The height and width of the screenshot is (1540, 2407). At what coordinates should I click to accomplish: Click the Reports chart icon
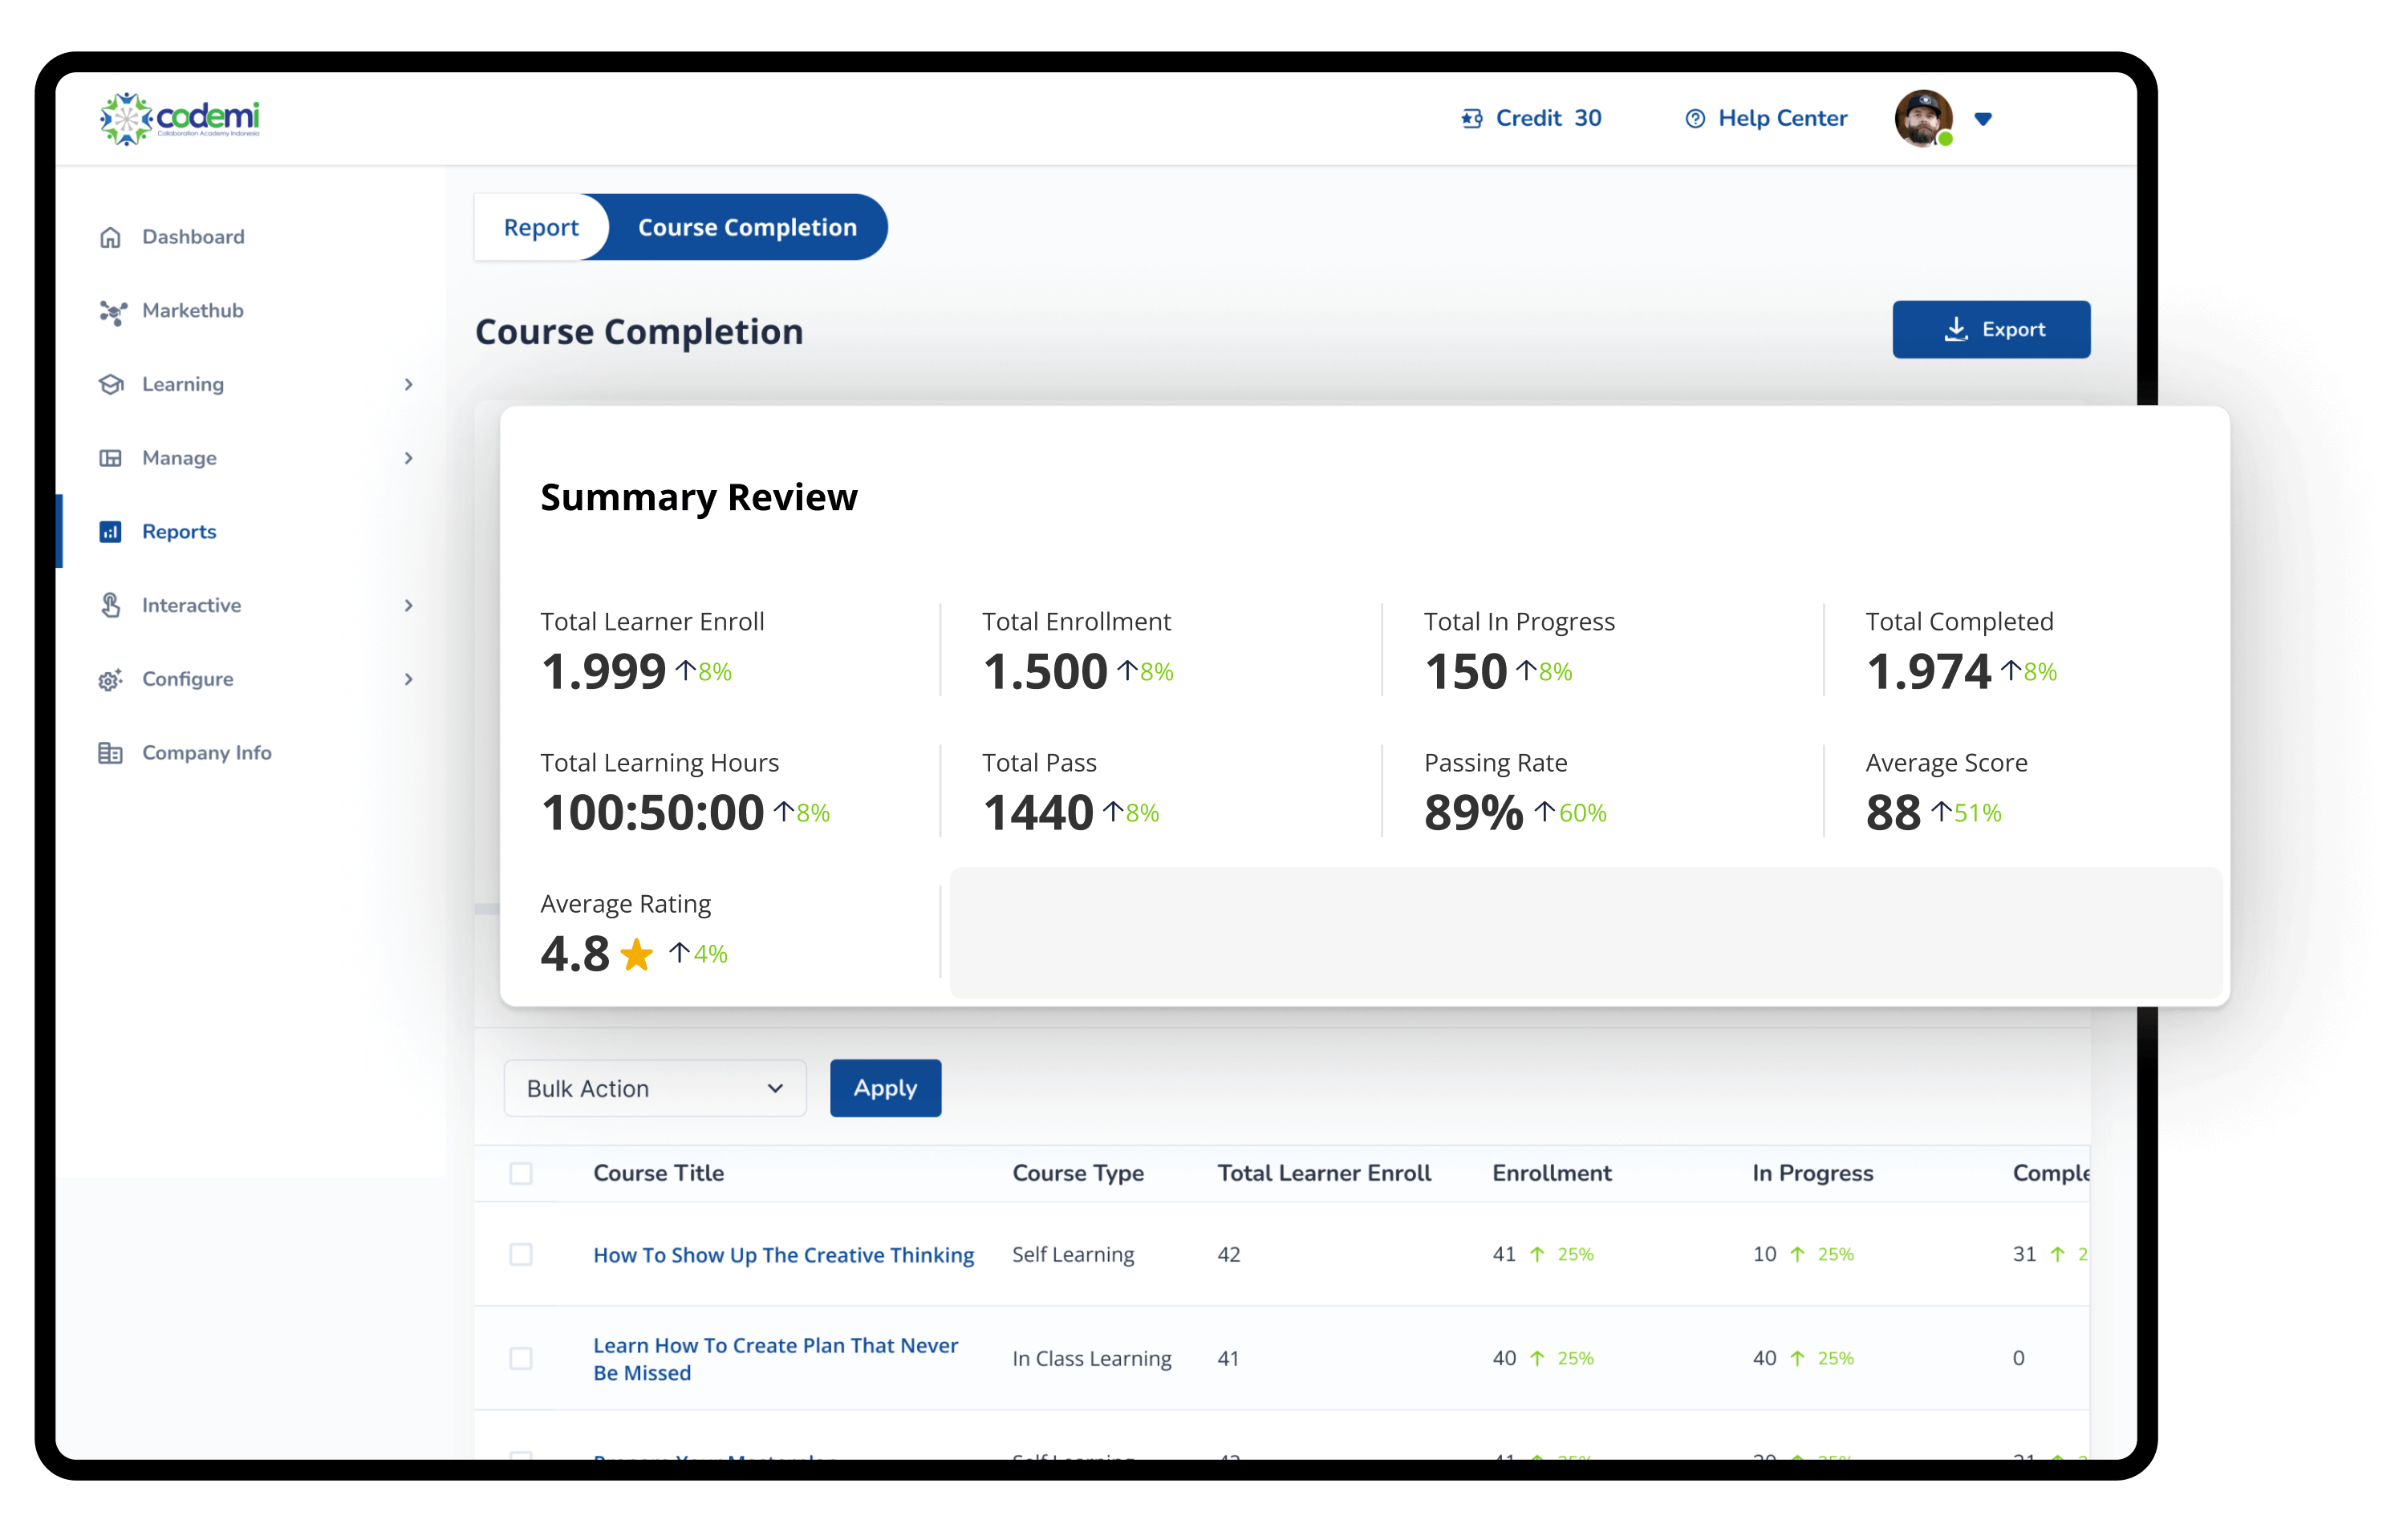pos(110,532)
